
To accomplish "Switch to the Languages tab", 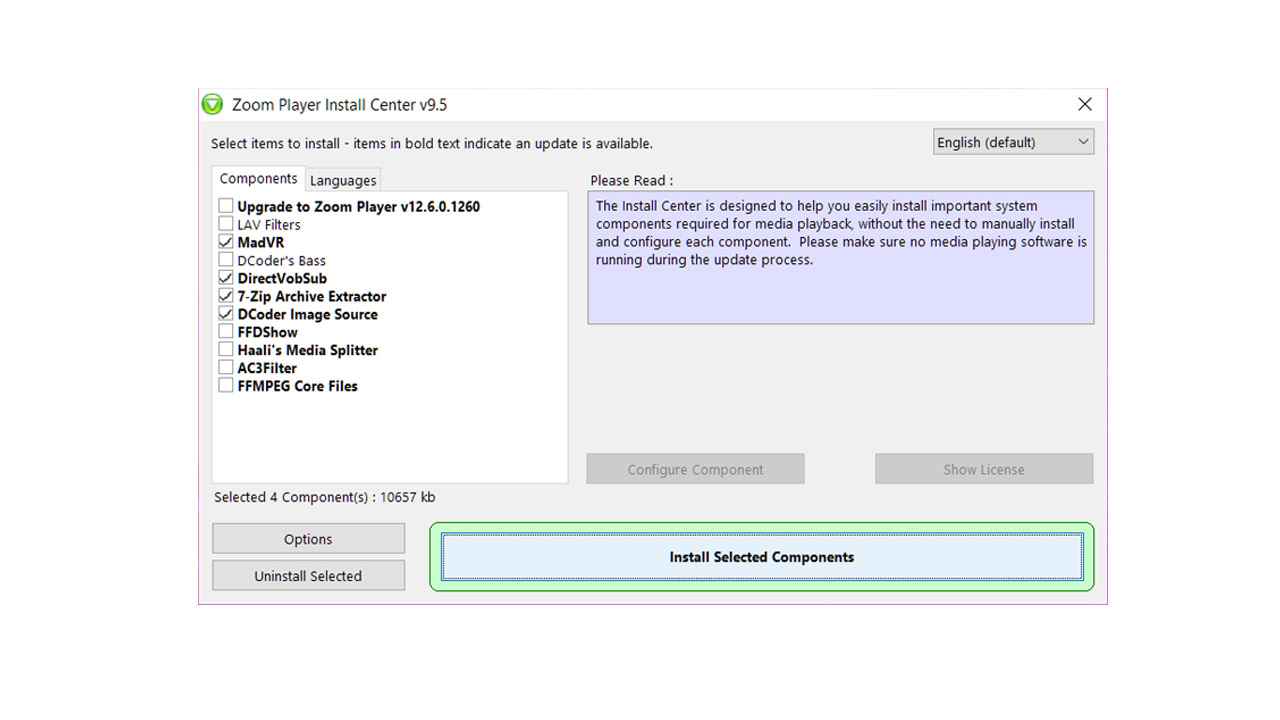I will pyautogui.click(x=343, y=180).
